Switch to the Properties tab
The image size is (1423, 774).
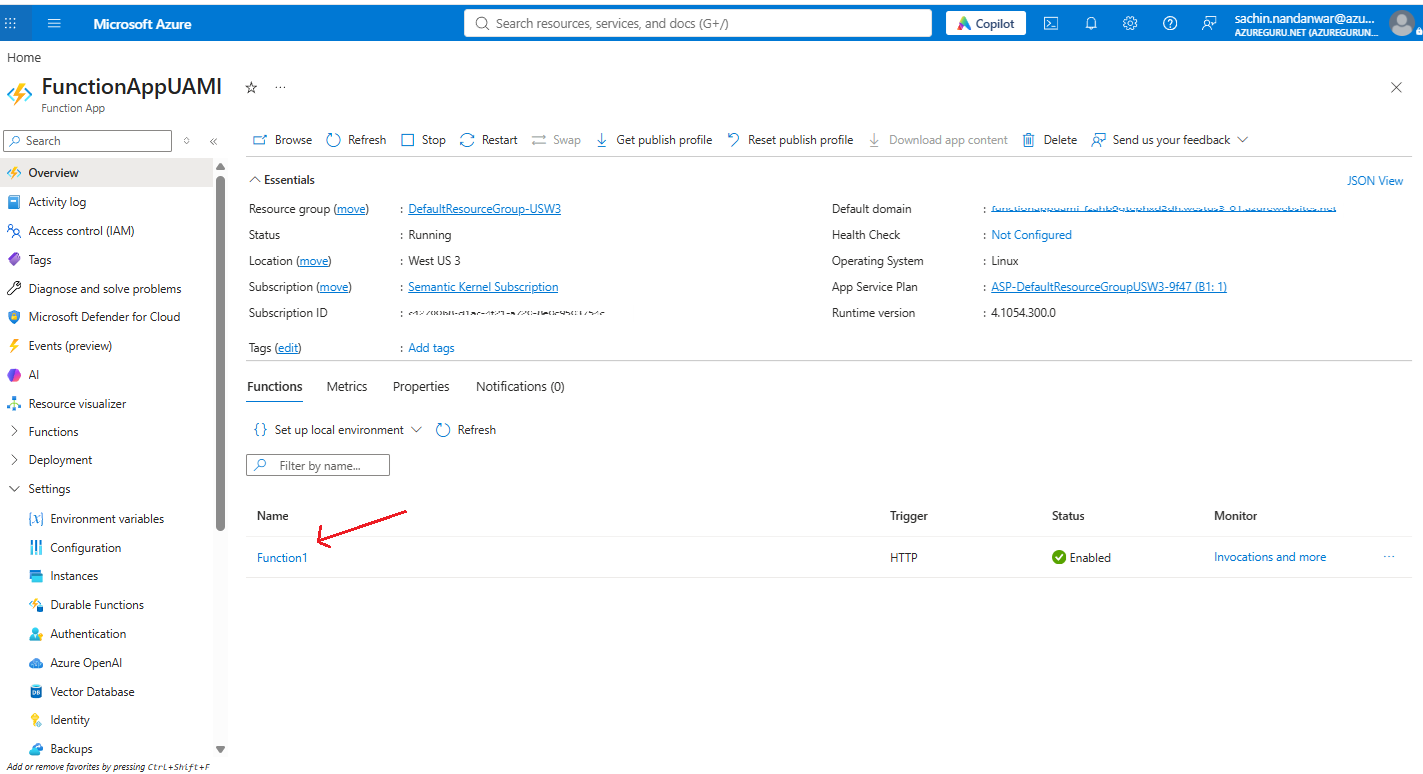(x=421, y=386)
